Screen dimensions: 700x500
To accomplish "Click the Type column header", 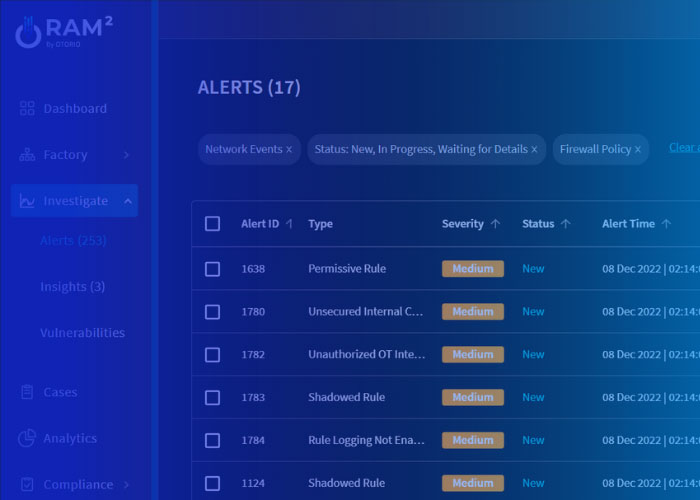I will [x=321, y=224].
